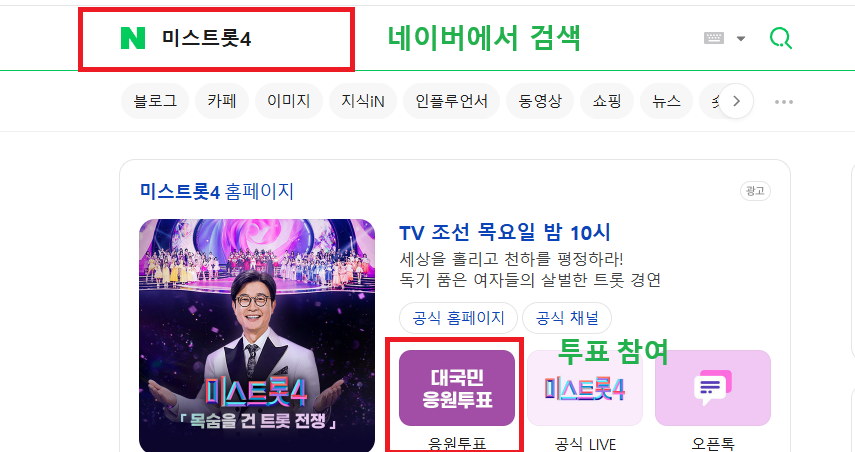The height and width of the screenshot is (452, 855).
Task: Click the 공식 홈페이지 button
Action: tap(459, 318)
